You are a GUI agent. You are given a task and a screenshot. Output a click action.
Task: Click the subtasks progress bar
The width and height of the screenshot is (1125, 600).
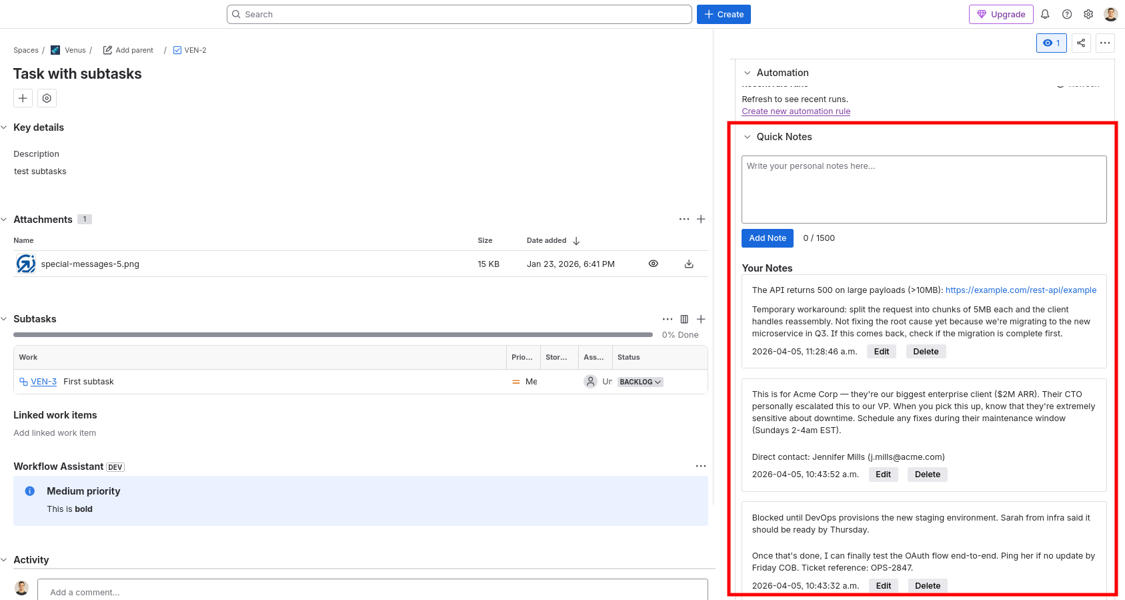[x=333, y=334]
